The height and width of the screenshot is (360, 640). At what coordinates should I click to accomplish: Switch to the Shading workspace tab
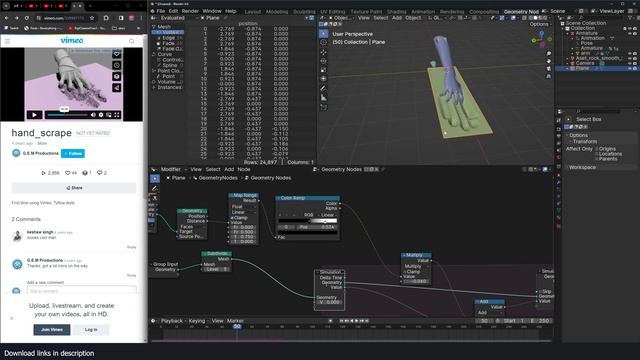(396, 12)
